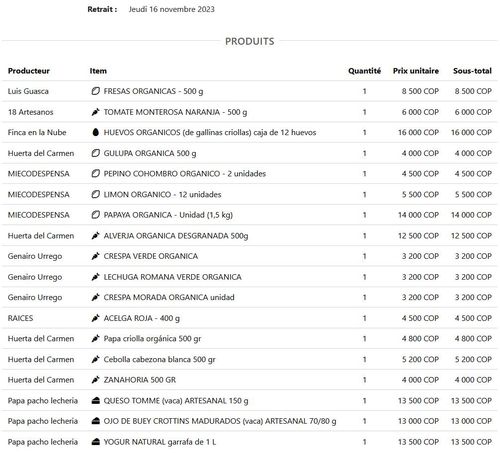This screenshot has height=455, width=500.
Task: Click the carrot icon beside ZANAHORIA 500 GR
Action: pos(95,380)
